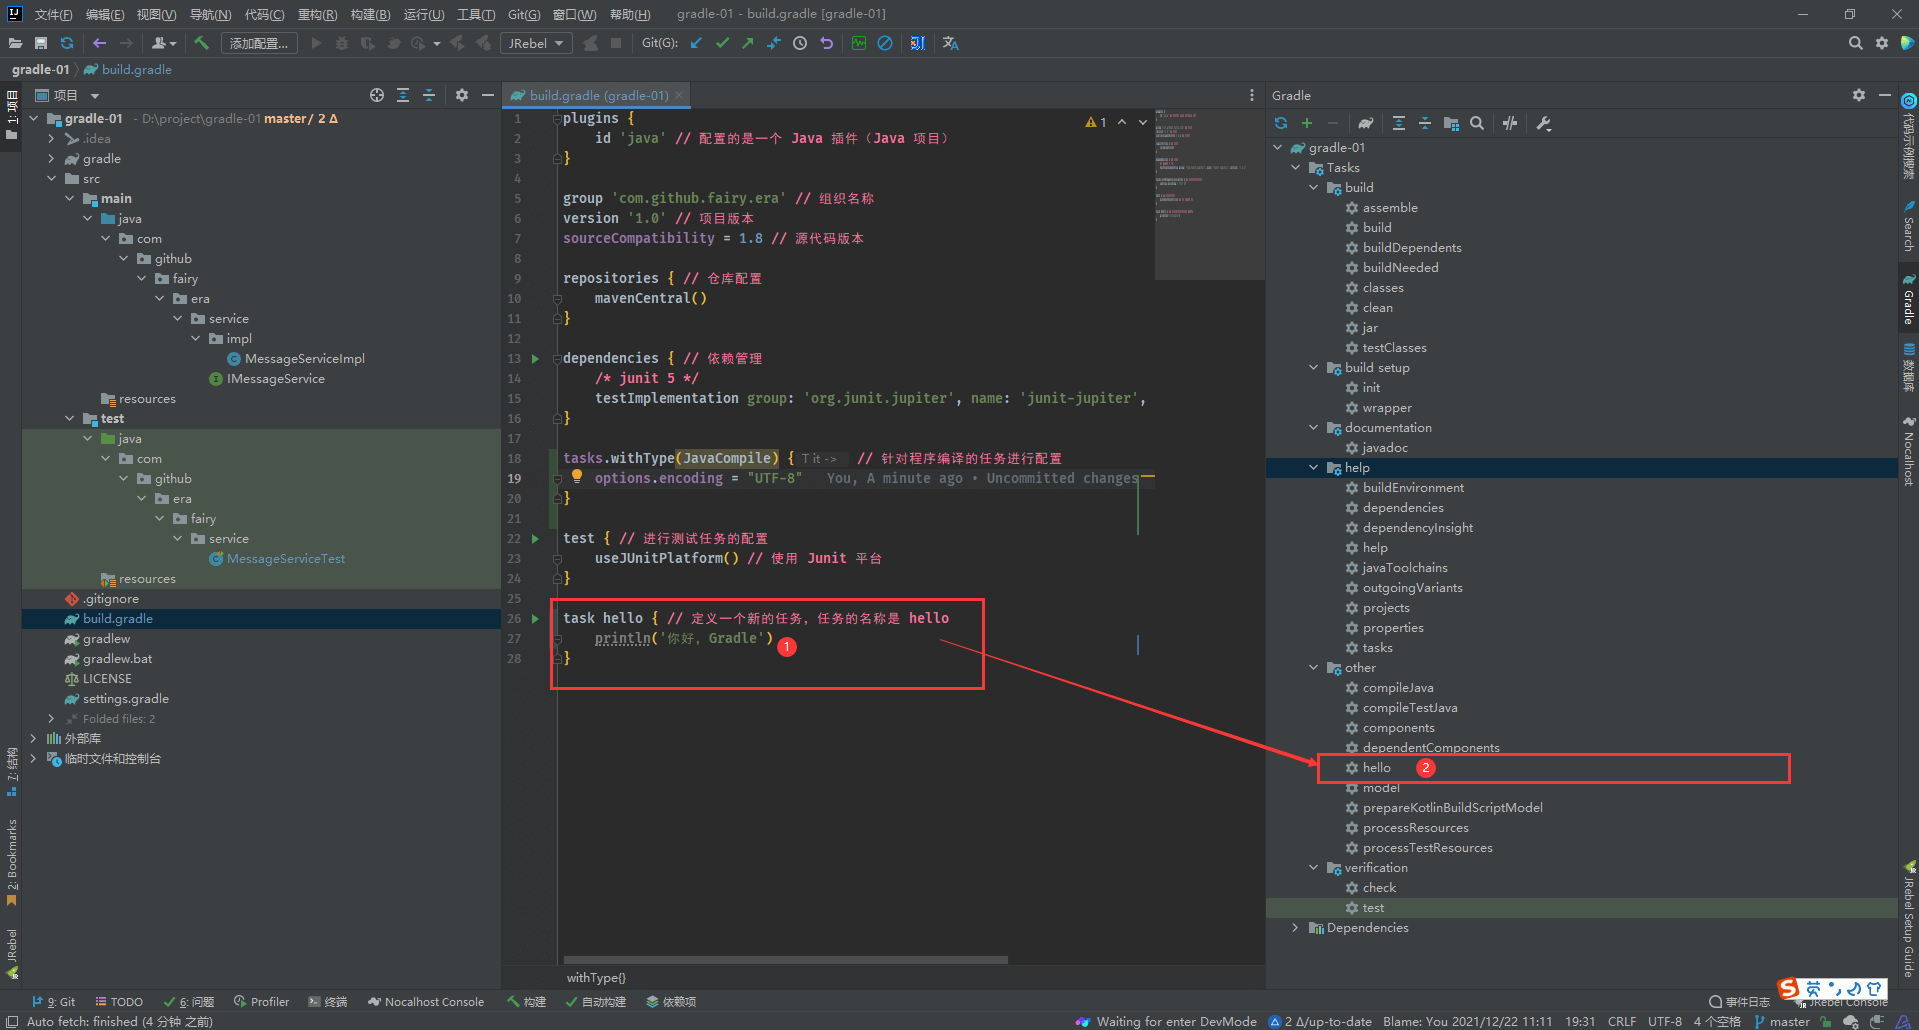Click Collapse All in Gradle panel
The height and width of the screenshot is (1030, 1919).
1424,123
